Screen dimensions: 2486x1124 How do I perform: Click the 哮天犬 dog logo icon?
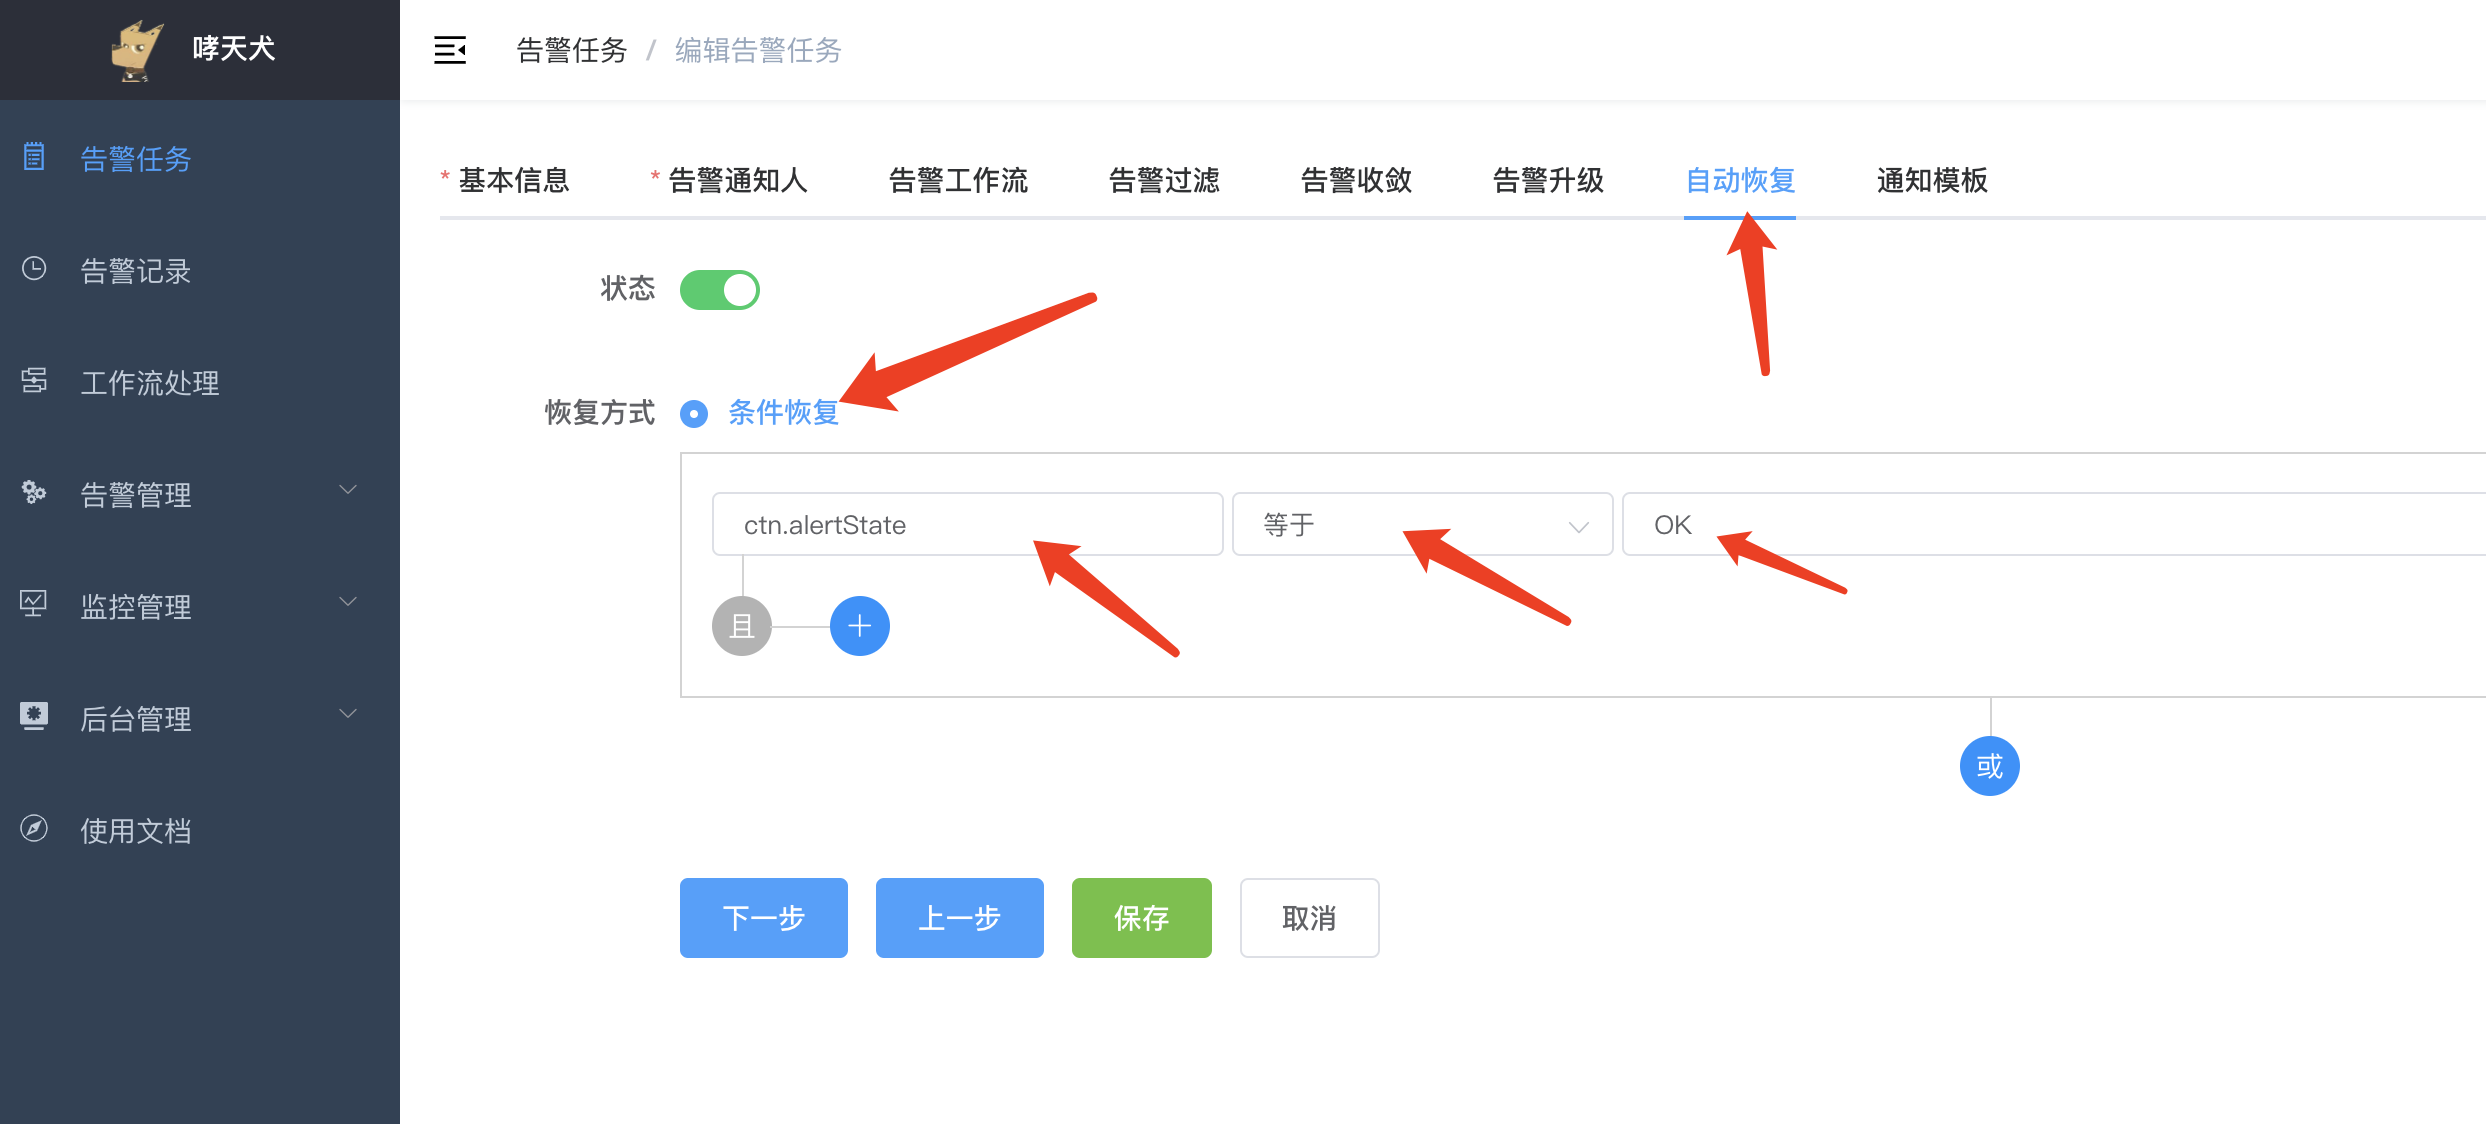136,50
